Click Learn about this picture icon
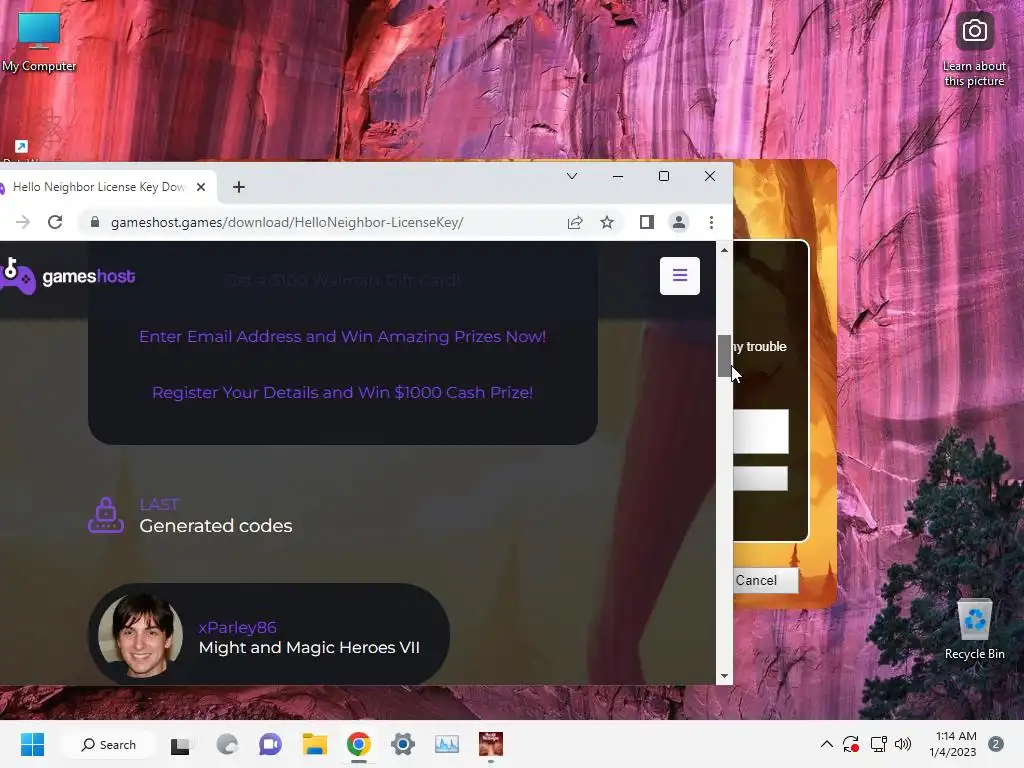This screenshot has width=1024, height=768. point(974,51)
